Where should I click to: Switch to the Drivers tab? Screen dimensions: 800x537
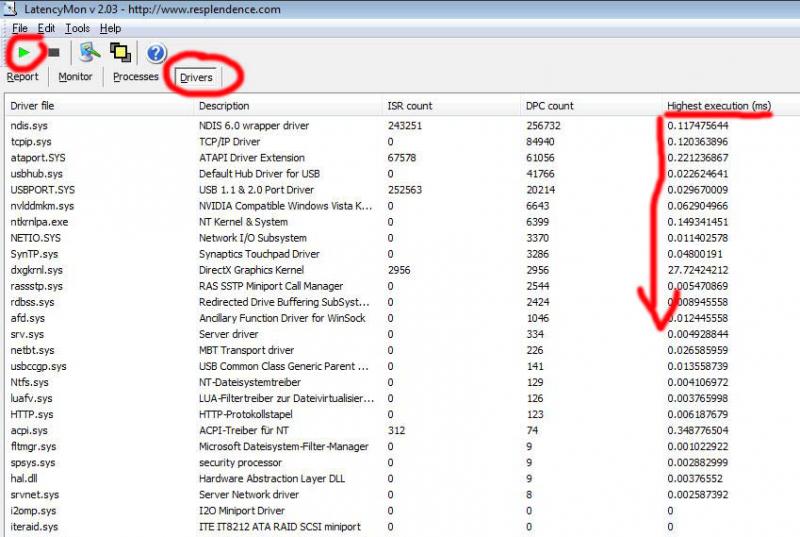(196, 78)
